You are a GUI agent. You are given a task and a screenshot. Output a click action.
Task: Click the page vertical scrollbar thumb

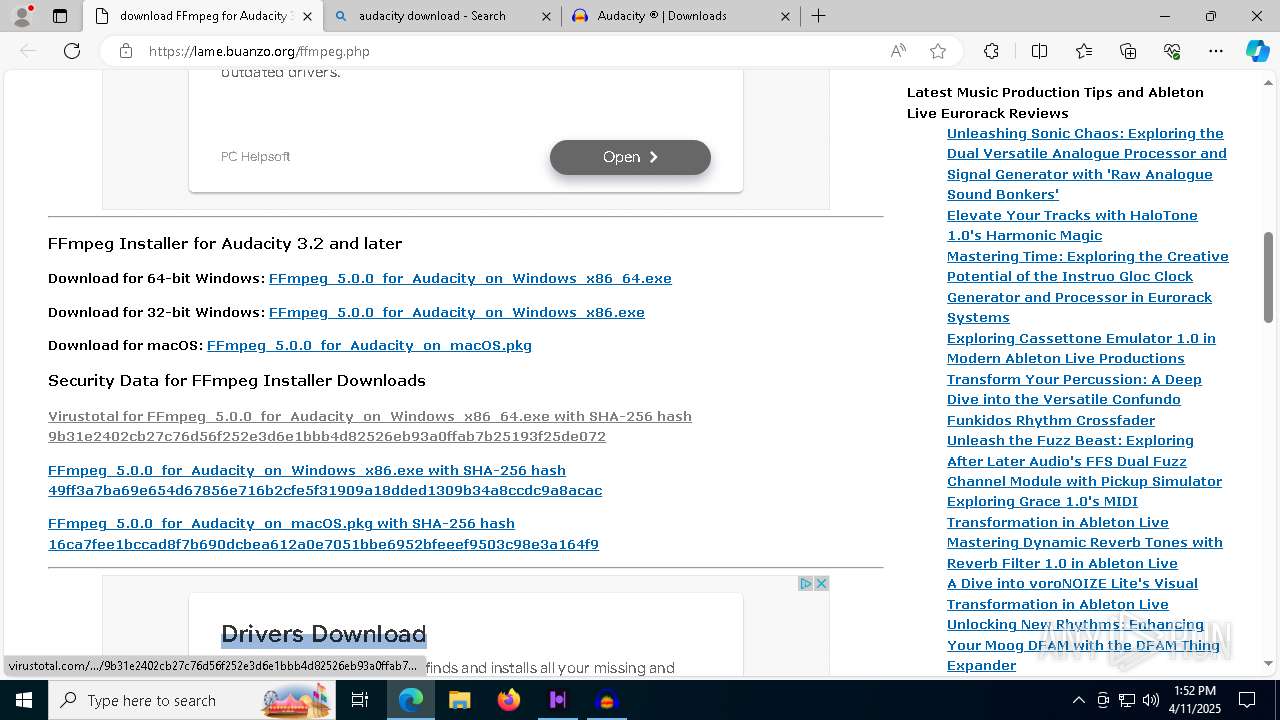(x=1268, y=277)
